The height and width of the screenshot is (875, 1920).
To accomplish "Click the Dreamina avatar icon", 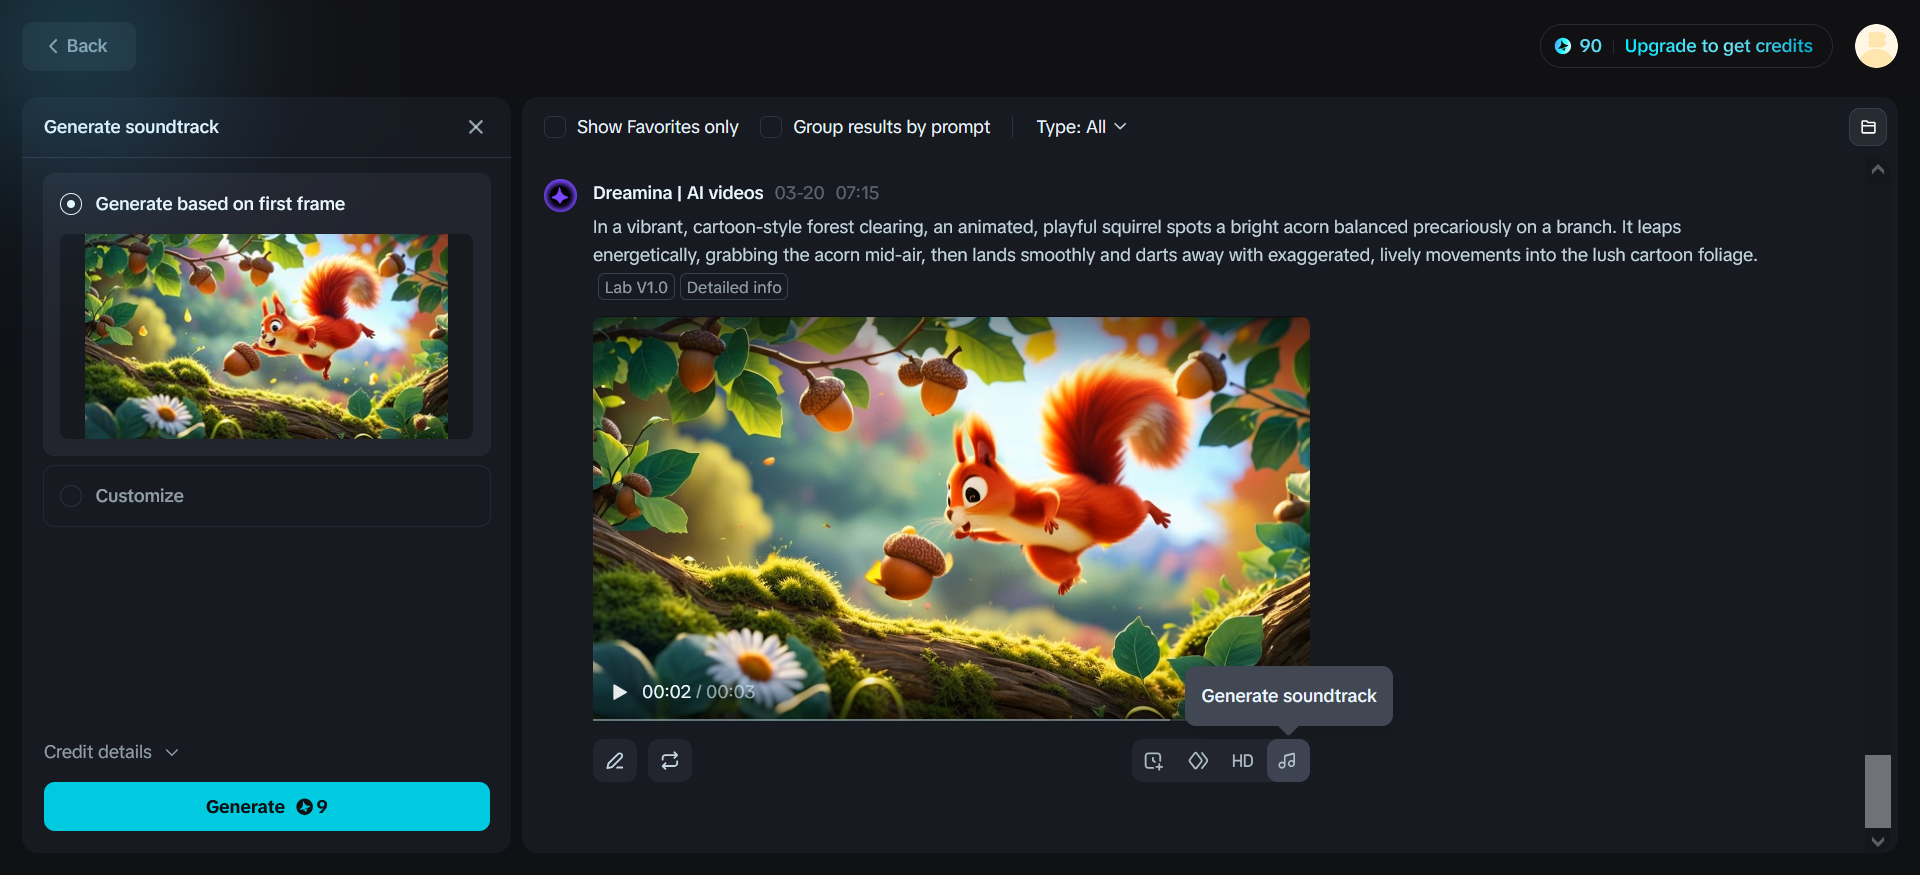I will point(560,195).
